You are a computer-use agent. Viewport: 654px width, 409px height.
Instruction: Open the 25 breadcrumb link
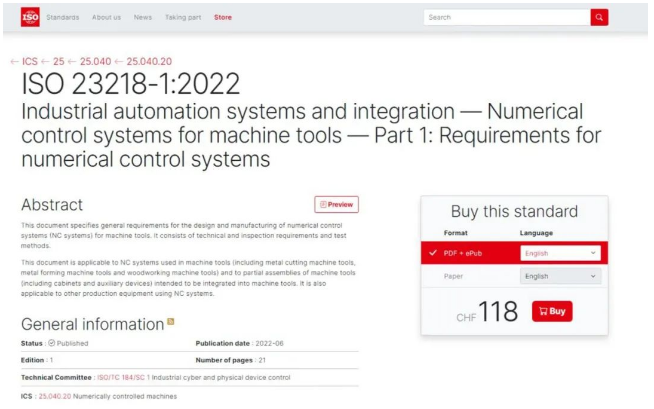pyautogui.click(x=59, y=61)
